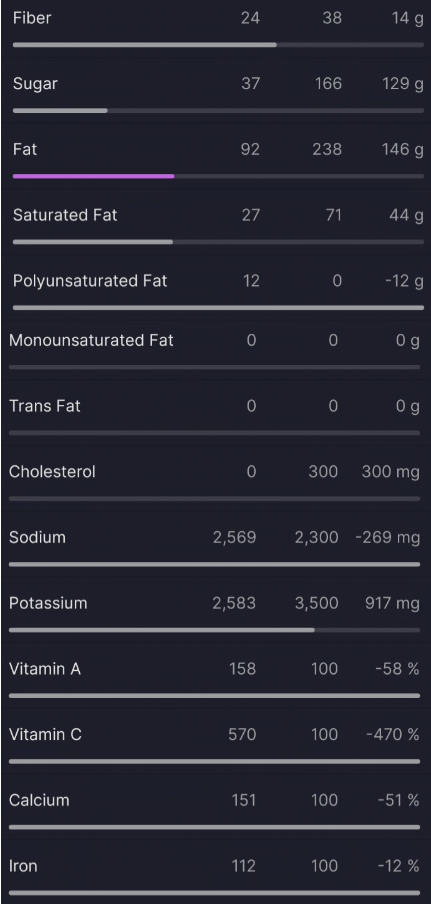Image resolution: width=431 pixels, height=905 pixels.
Task: Click the Sodium goal value 2,300
Action: 316,537
